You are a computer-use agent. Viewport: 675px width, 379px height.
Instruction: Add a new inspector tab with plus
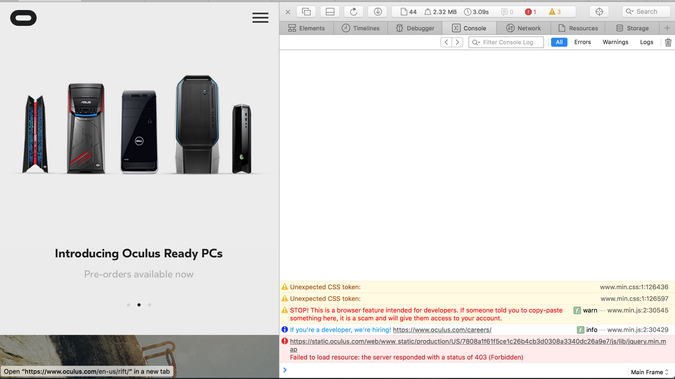tap(667, 28)
